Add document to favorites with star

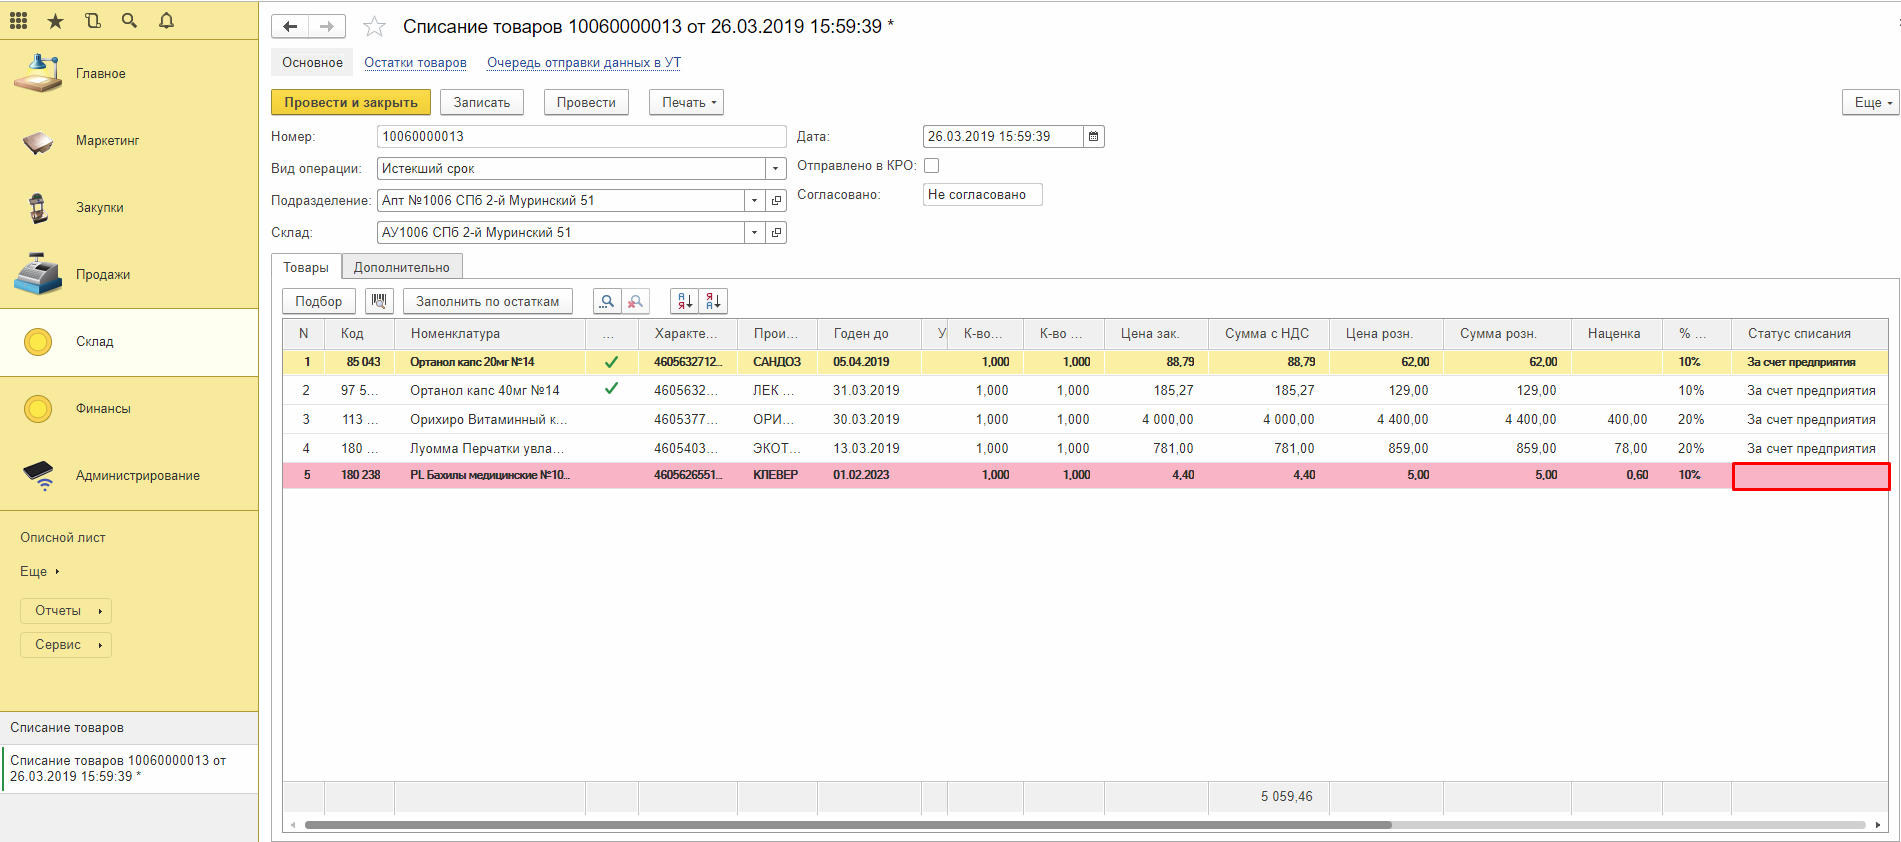[x=374, y=27]
